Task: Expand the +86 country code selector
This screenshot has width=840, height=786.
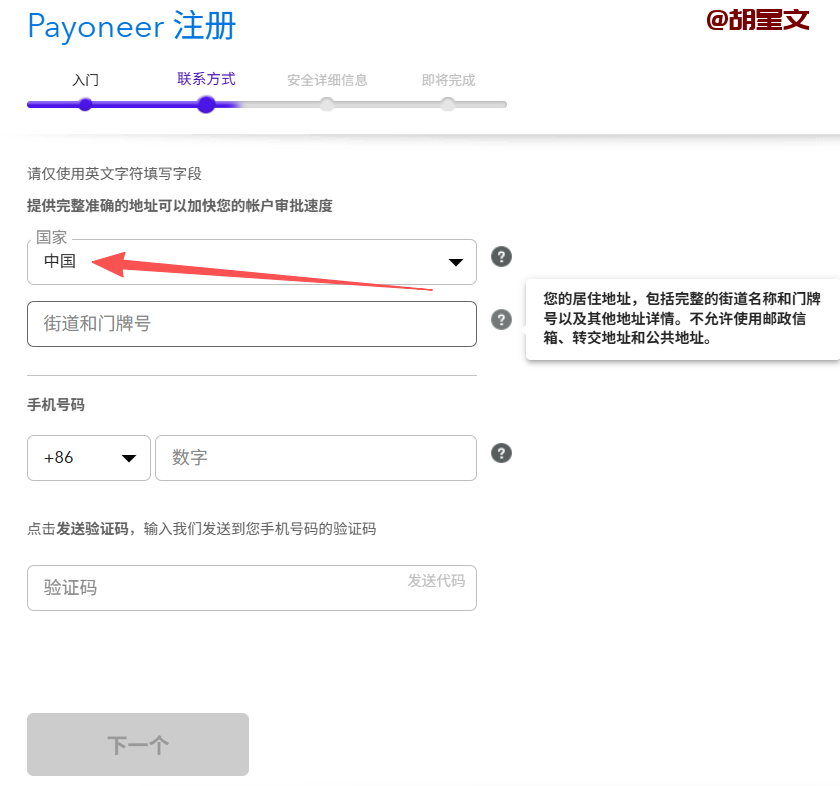Action: pyautogui.click(x=89, y=458)
